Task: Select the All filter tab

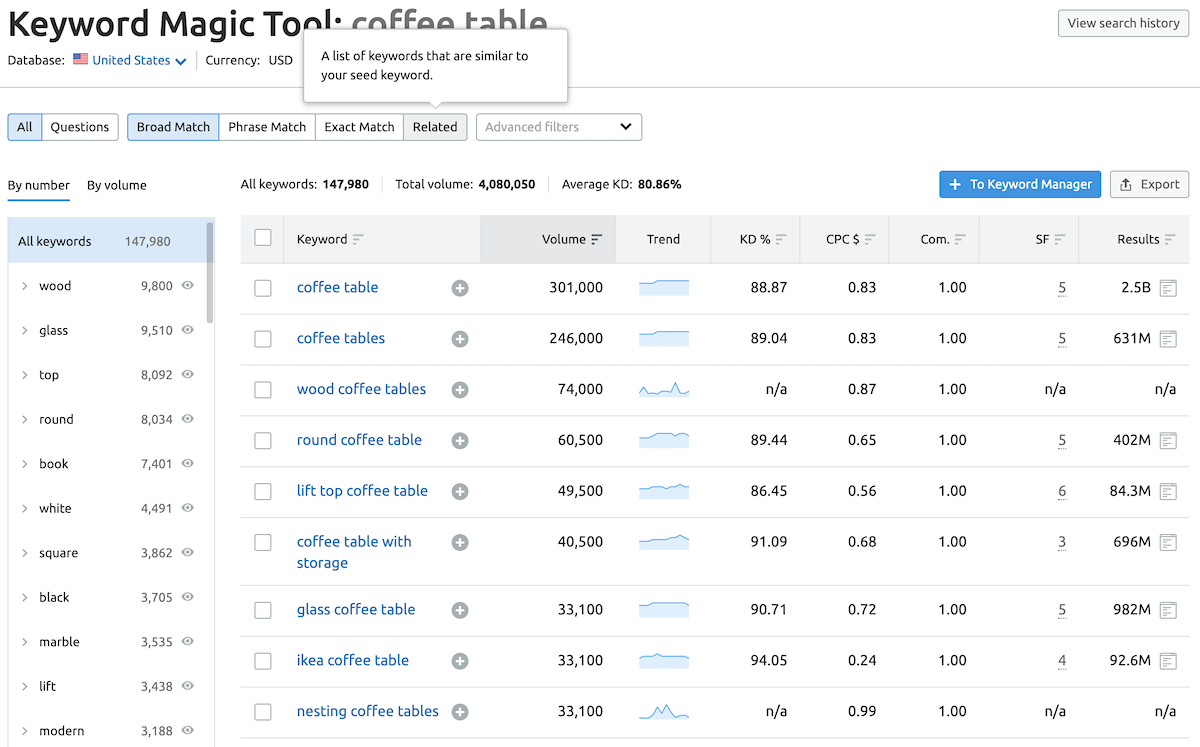Action: [x=25, y=127]
